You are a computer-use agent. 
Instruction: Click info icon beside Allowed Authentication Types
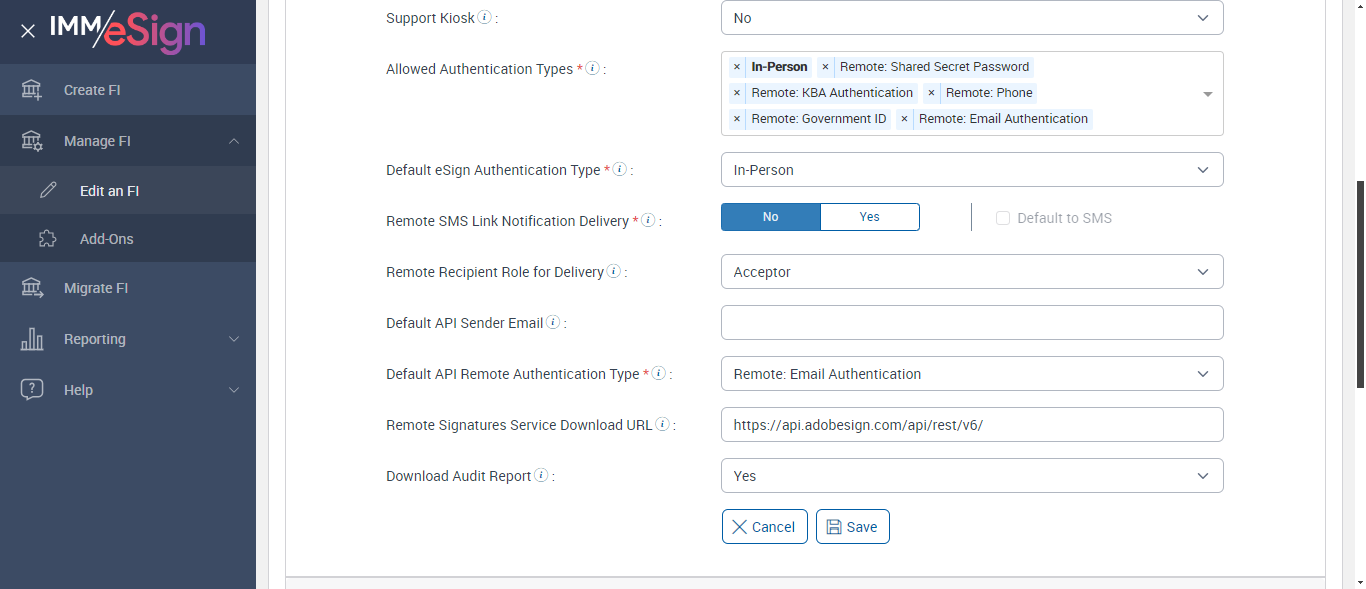coord(592,68)
